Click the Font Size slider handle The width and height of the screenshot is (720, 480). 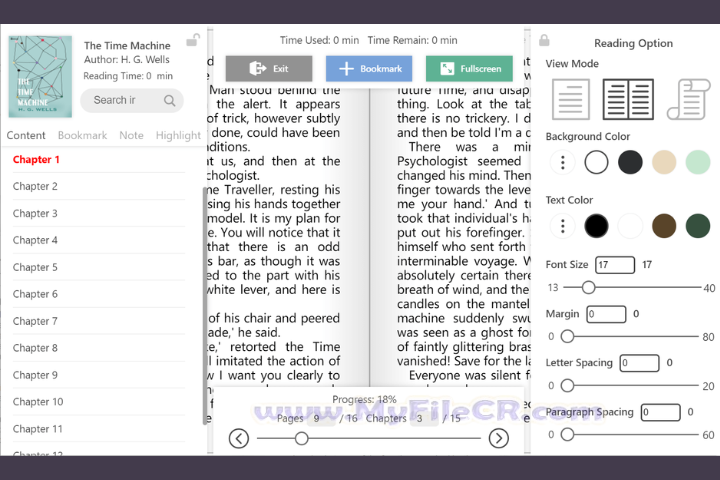point(588,288)
